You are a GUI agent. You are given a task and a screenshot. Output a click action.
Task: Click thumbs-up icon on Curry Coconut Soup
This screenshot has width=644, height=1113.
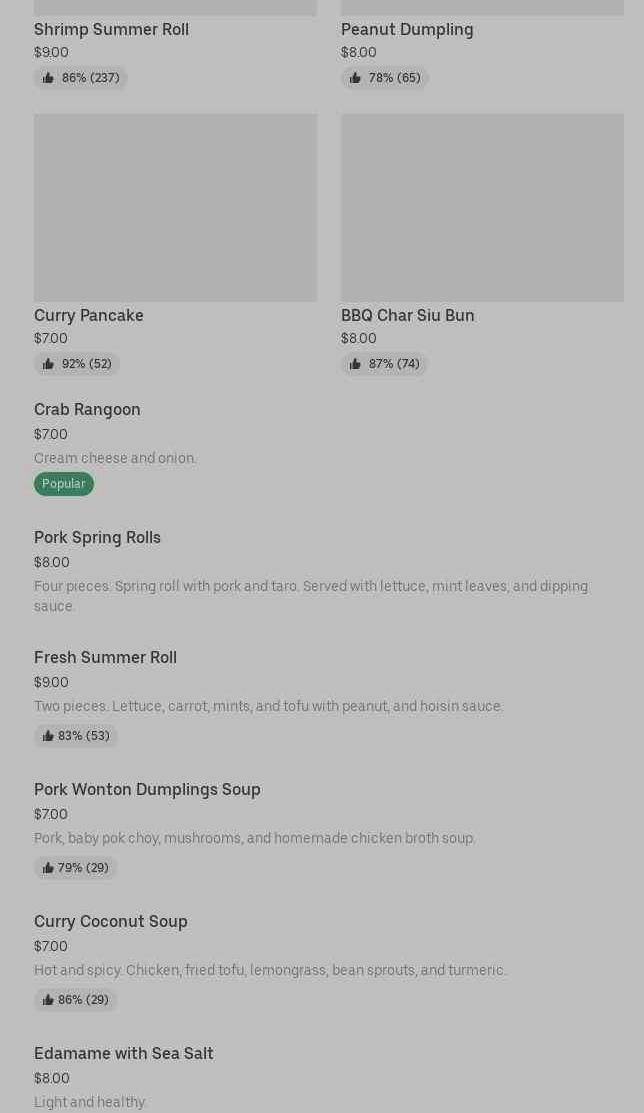point(47,1000)
